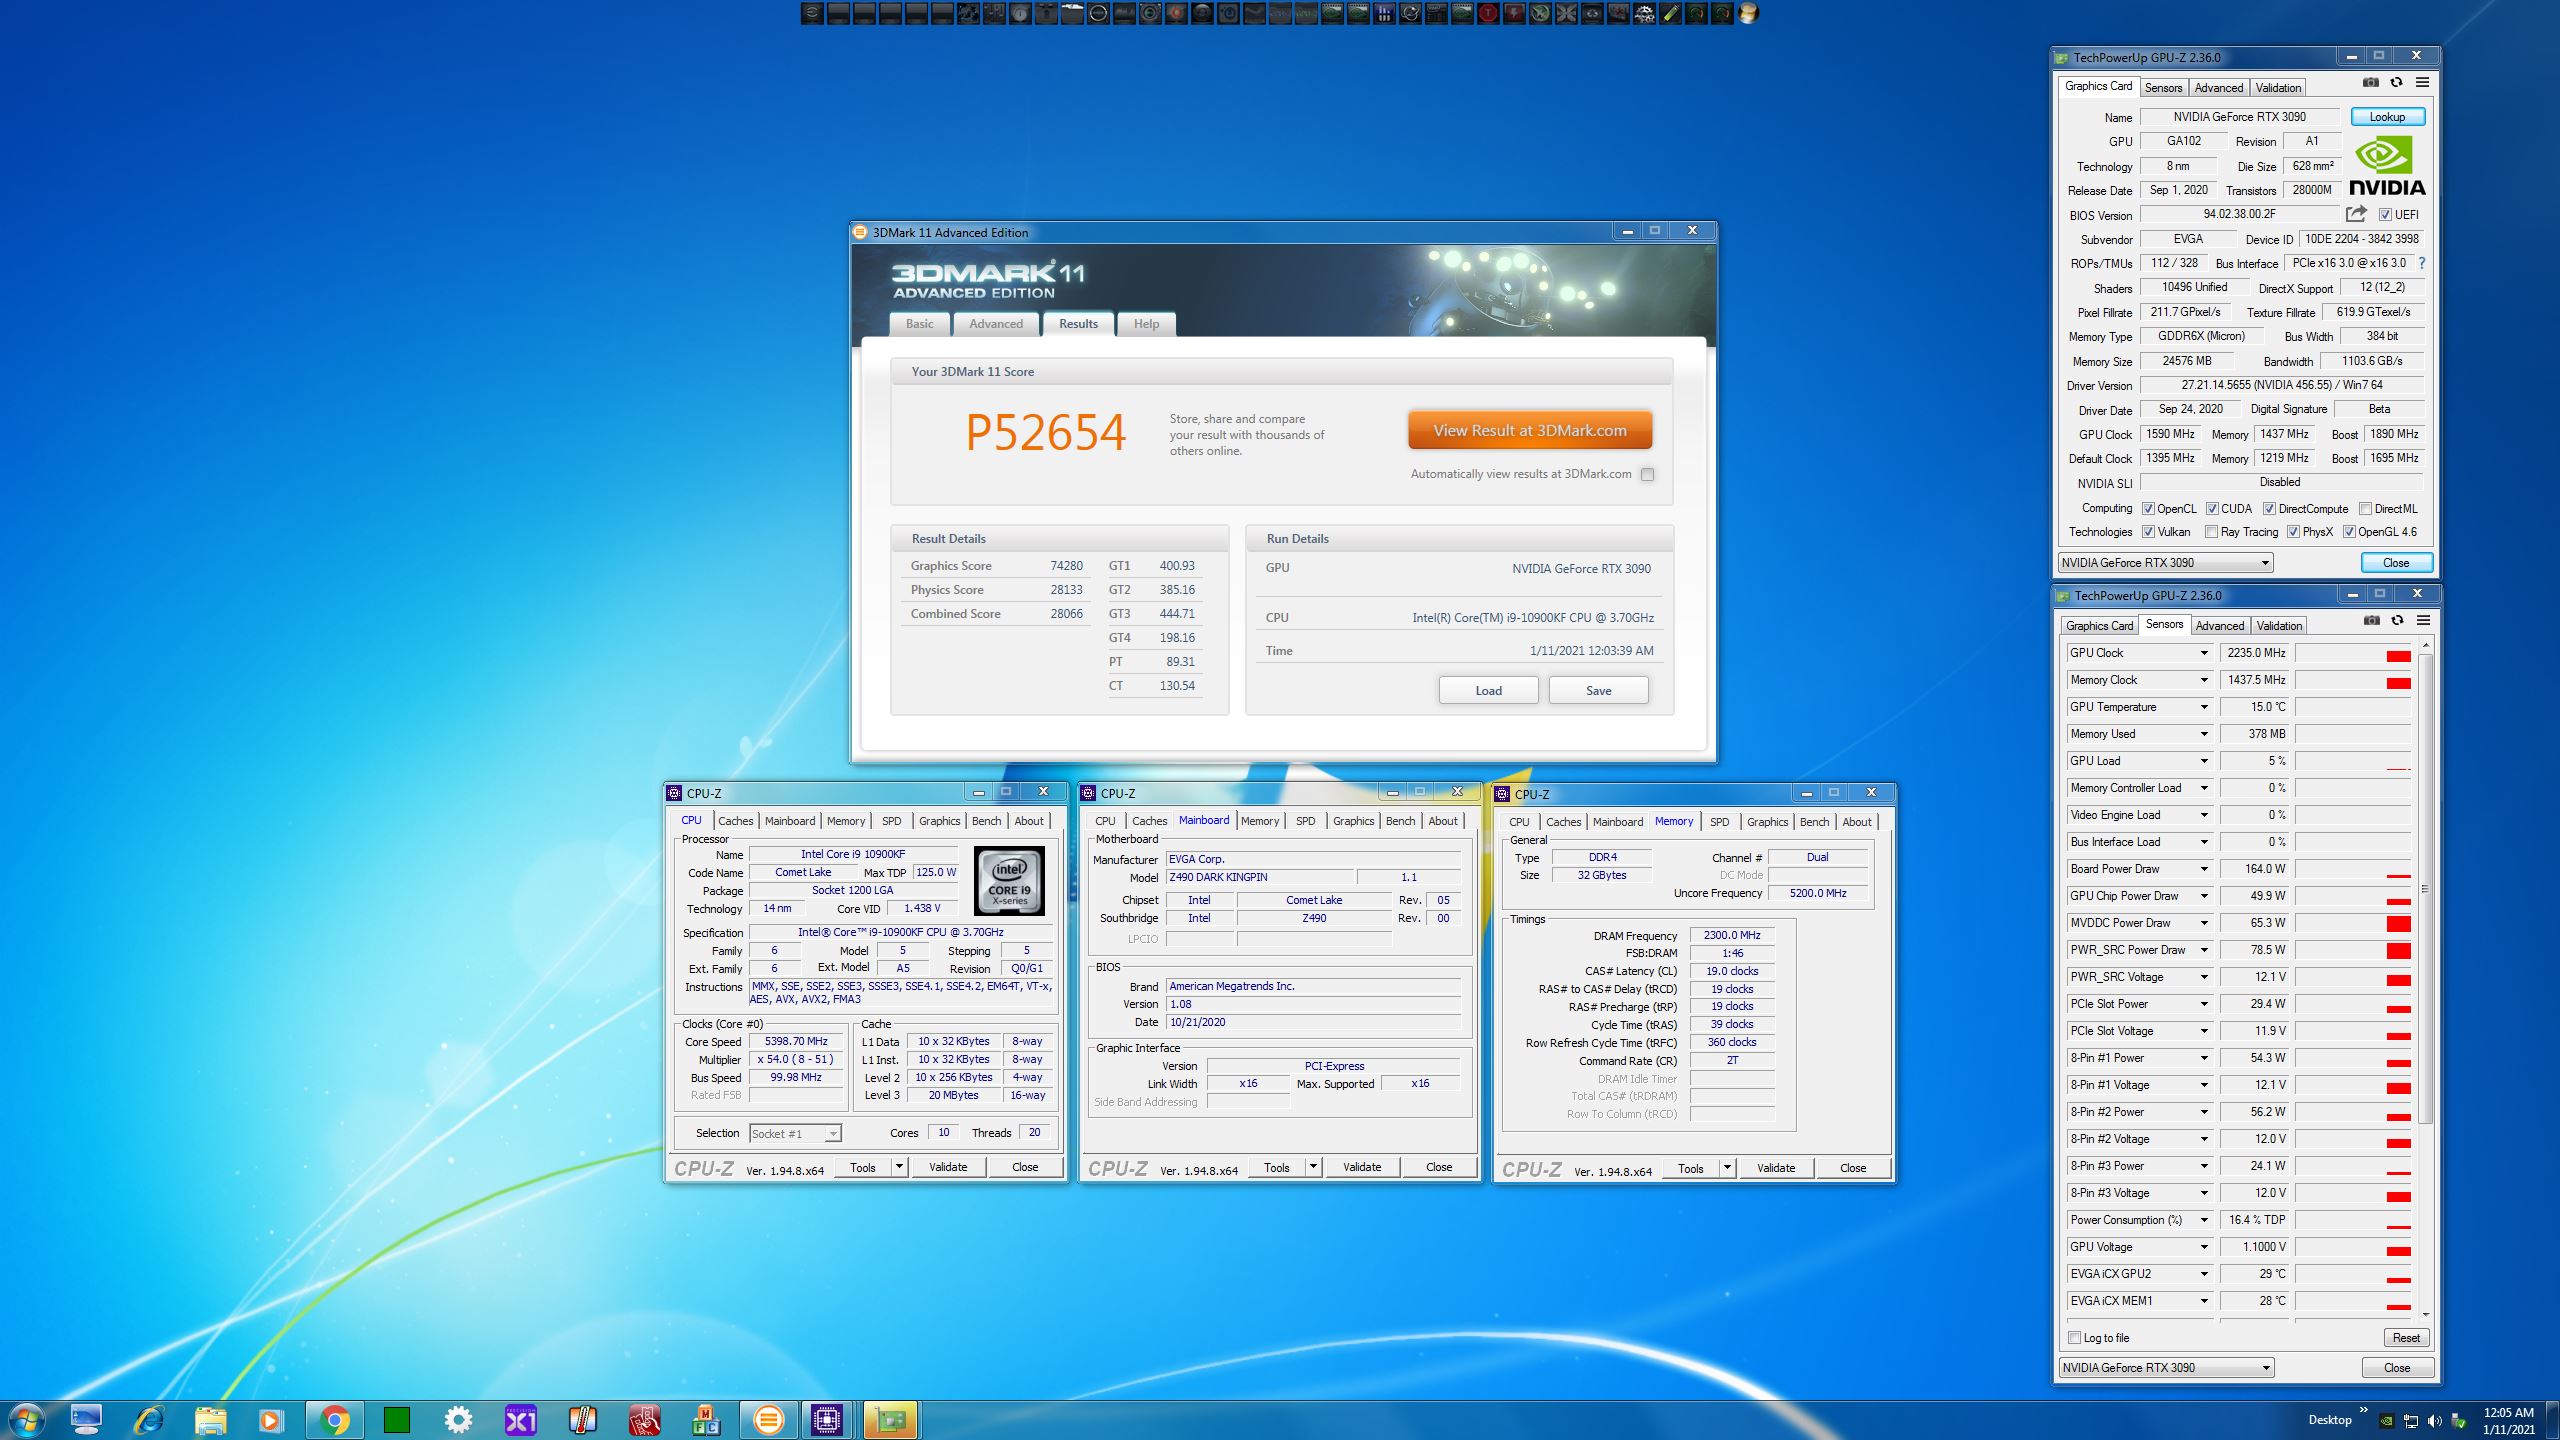Switch to the 3DMark Advanced tab
2560x1440 pixels.
point(995,324)
